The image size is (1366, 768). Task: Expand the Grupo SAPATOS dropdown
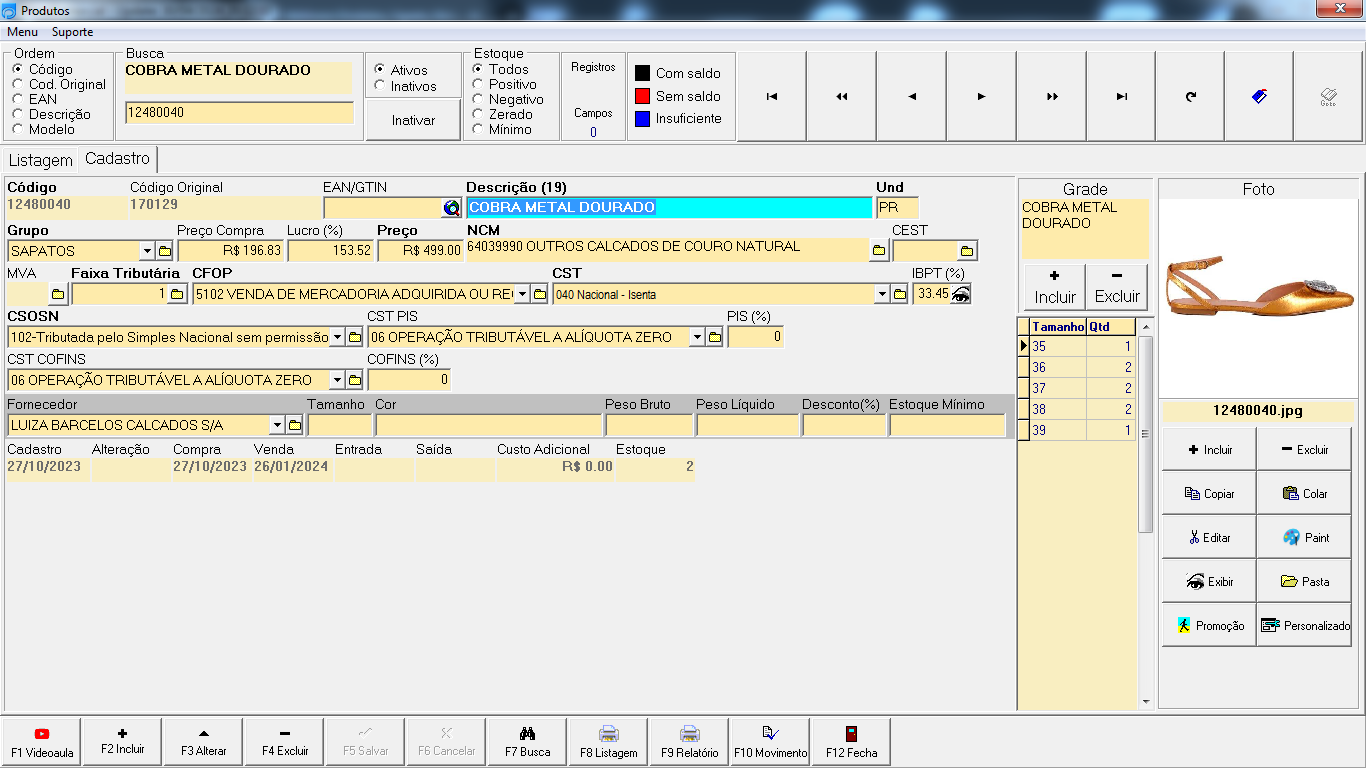tap(147, 251)
